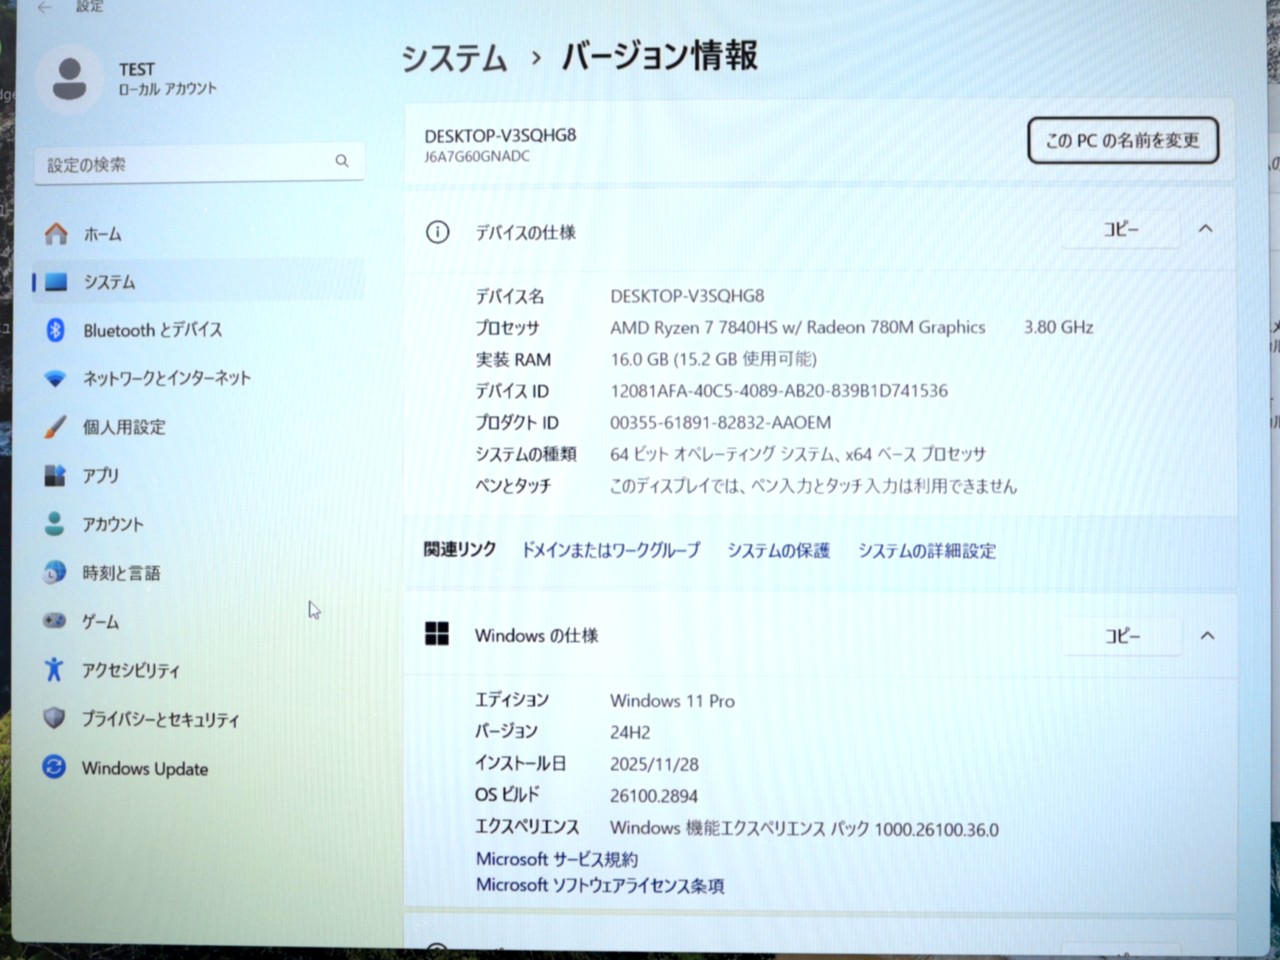The width and height of the screenshot is (1280, 960).
Task: Open Privacy and security shield icon
Action: (55, 719)
